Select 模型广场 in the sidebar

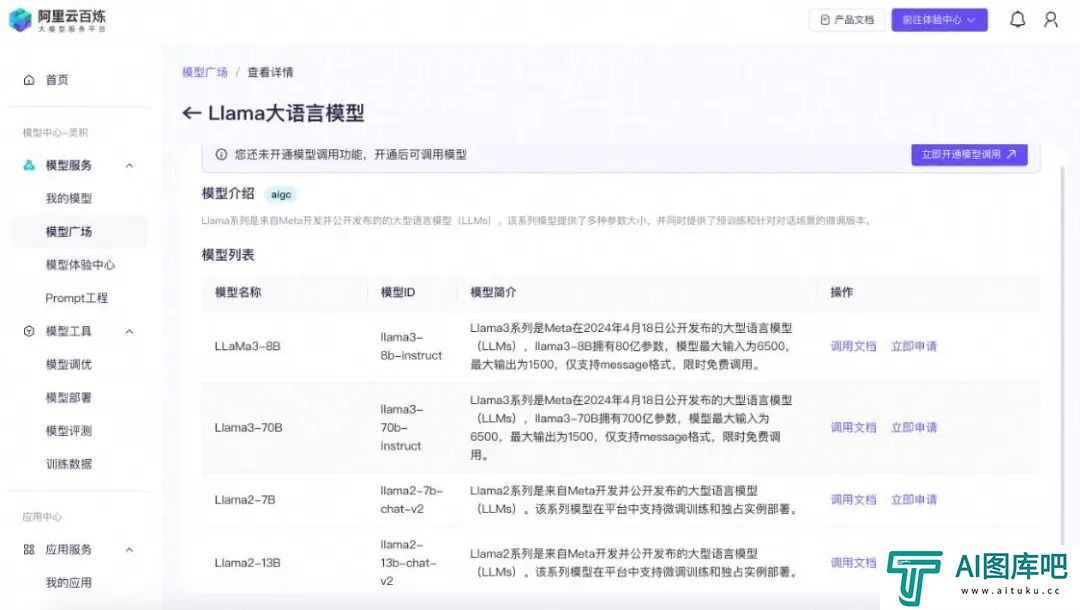[x=69, y=231]
